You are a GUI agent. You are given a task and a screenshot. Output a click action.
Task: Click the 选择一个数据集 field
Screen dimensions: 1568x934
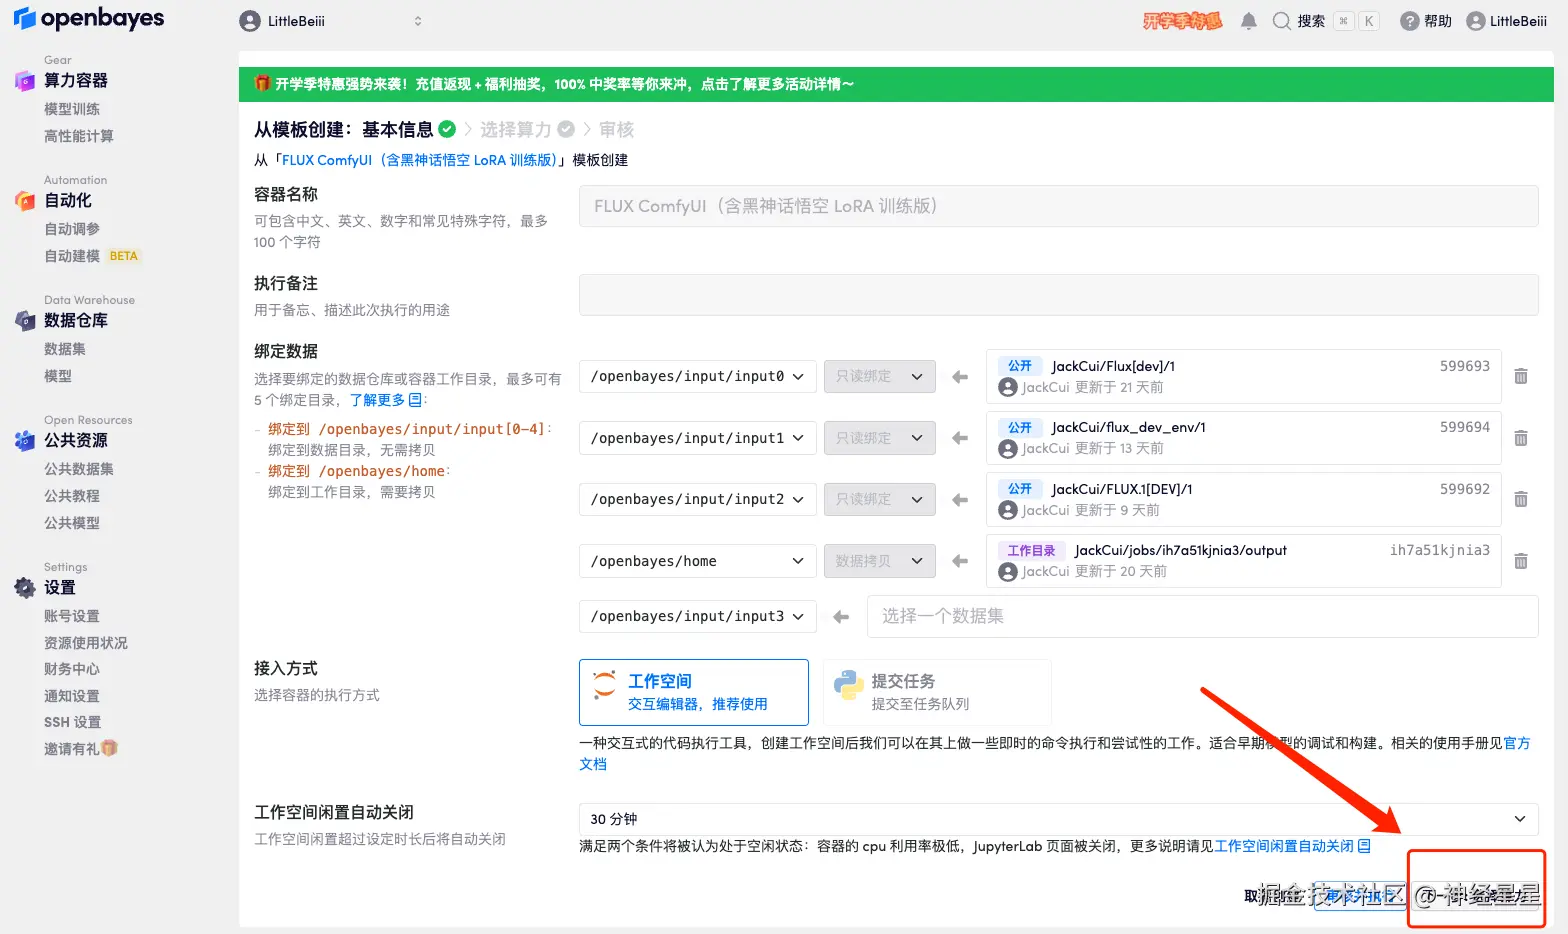[x=1202, y=616]
